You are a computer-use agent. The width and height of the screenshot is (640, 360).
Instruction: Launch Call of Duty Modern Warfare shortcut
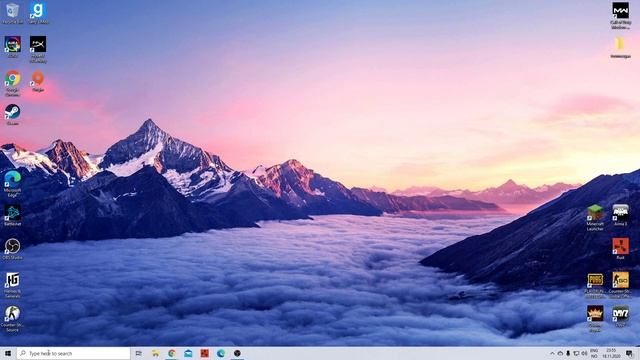pyautogui.click(x=620, y=16)
